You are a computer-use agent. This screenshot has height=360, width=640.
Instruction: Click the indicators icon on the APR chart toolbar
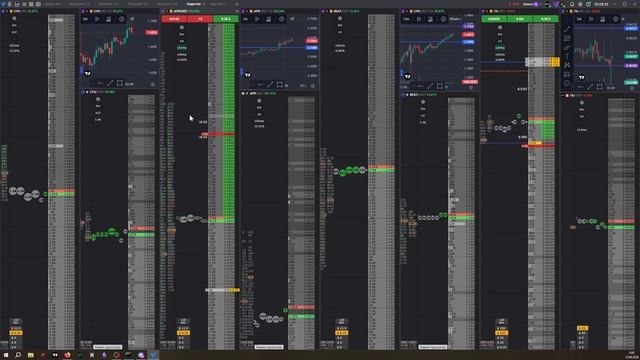coord(268,19)
